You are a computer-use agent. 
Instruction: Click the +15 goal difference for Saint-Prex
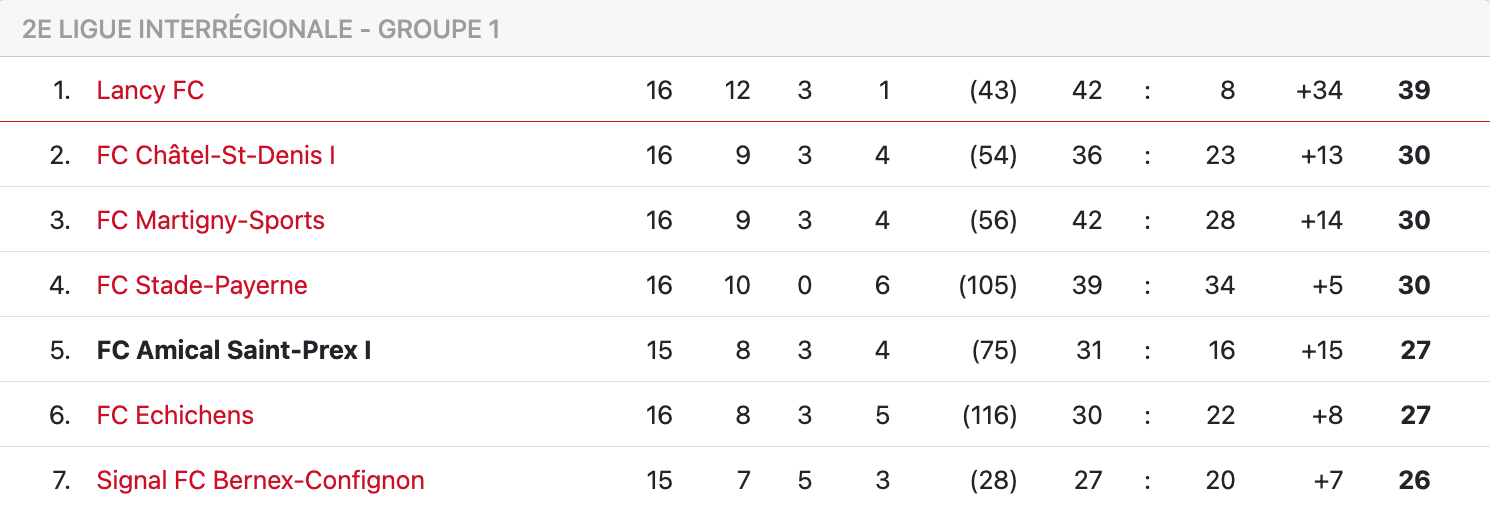click(x=1319, y=350)
